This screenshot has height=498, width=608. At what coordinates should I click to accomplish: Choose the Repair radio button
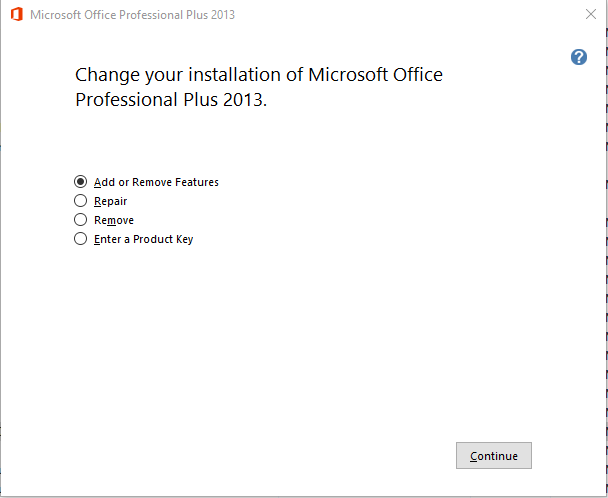click(x=81, y=201)
